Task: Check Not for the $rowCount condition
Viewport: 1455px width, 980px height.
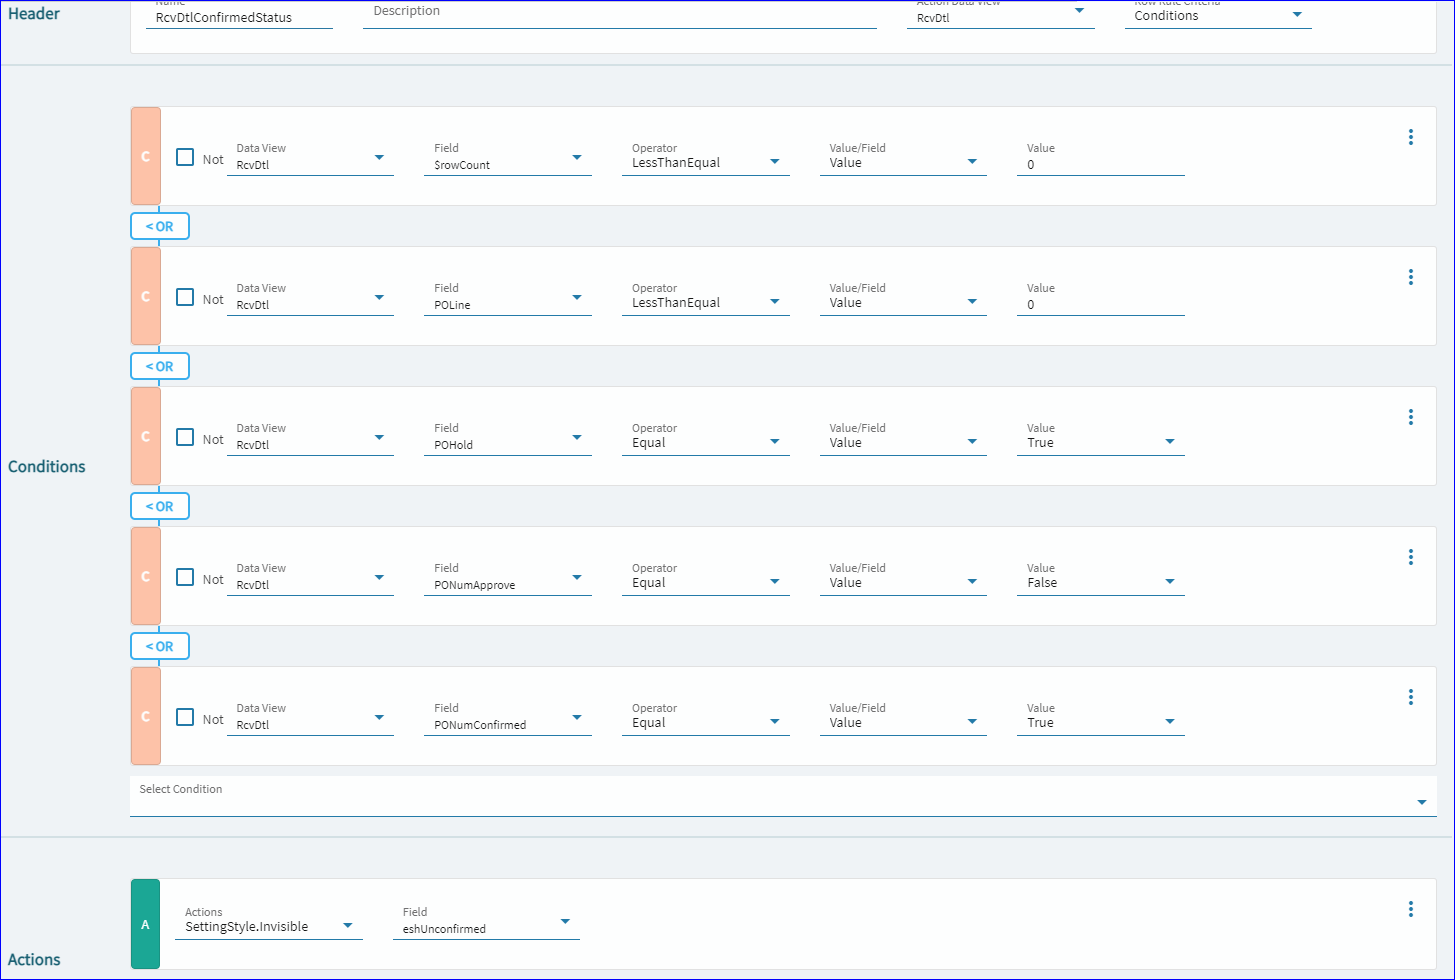Action: coord(185,157)
